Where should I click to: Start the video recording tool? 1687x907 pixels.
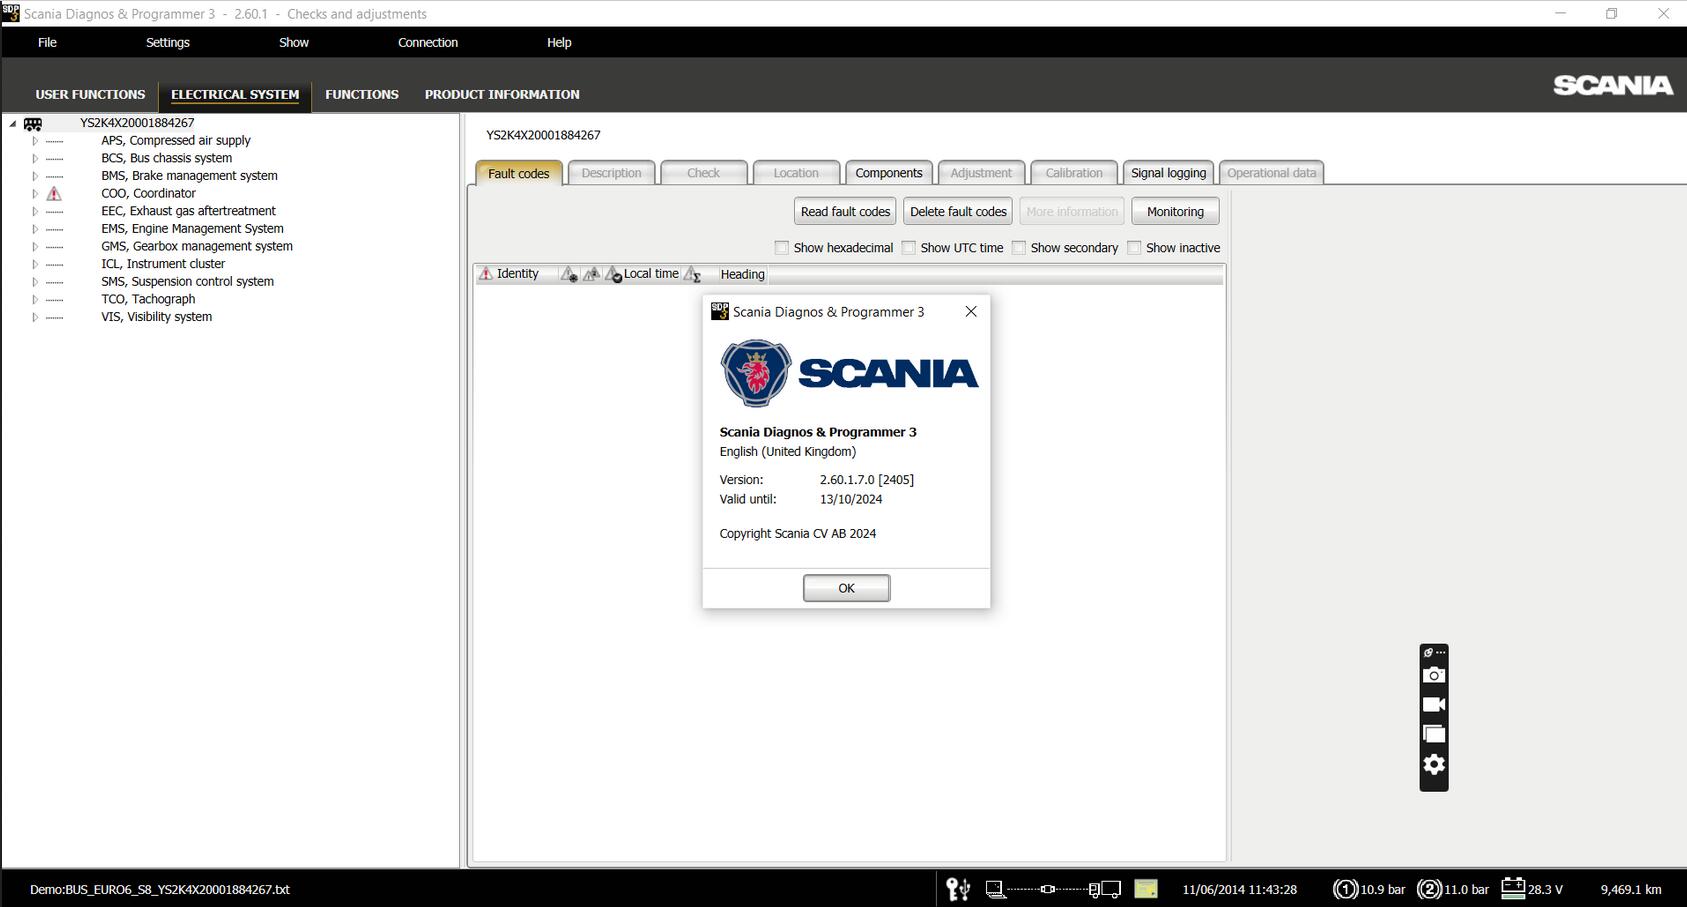click(x=1434, y=704)
